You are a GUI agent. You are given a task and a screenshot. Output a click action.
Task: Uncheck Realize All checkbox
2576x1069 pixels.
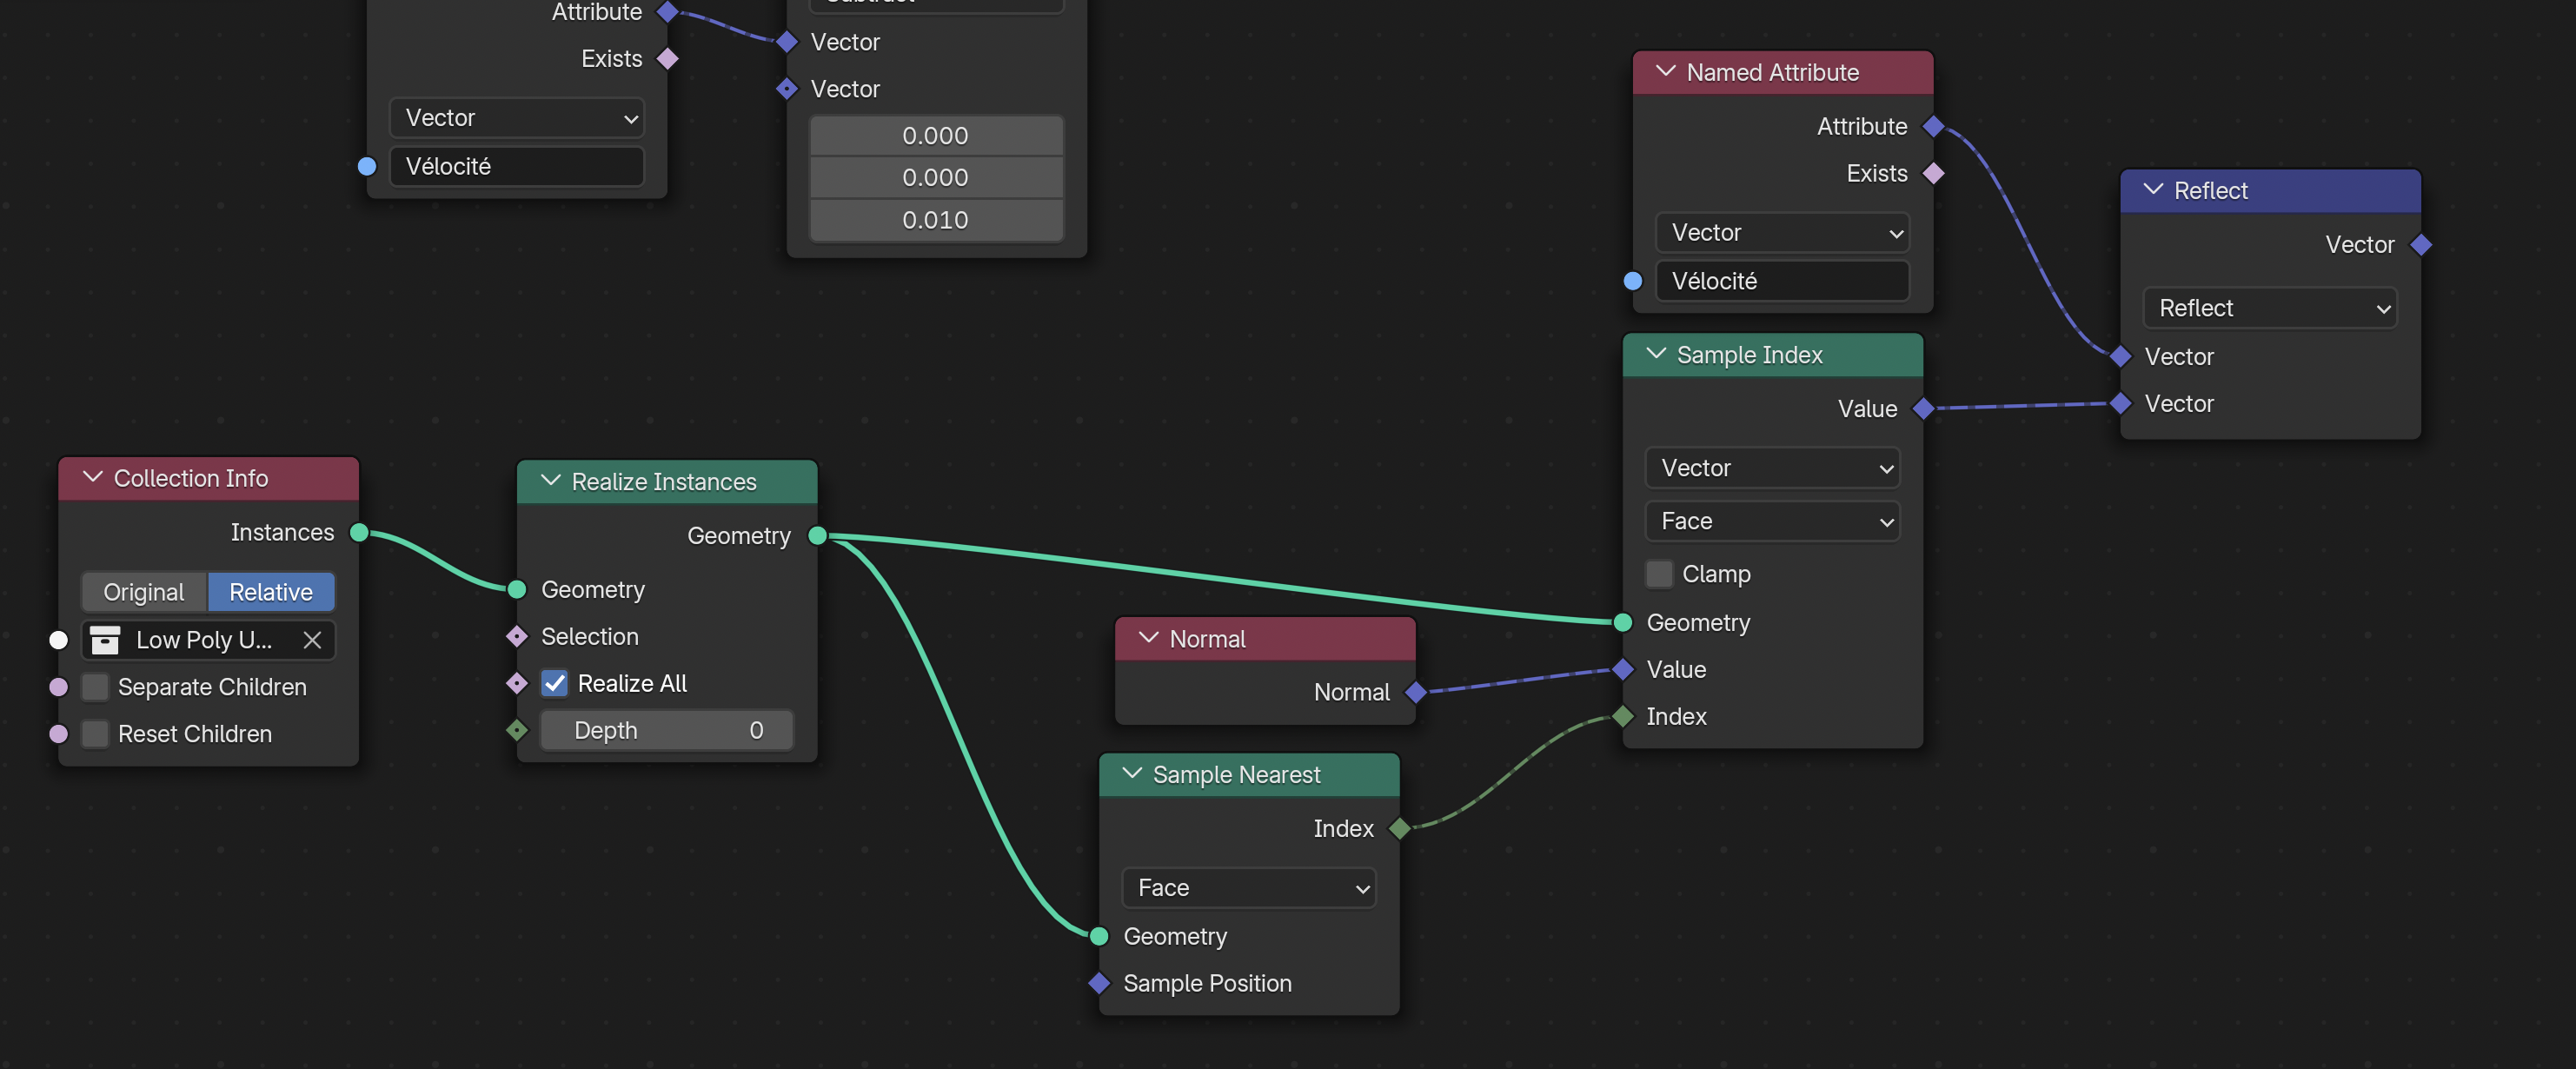pyautogui.click(x=555, y=683)
